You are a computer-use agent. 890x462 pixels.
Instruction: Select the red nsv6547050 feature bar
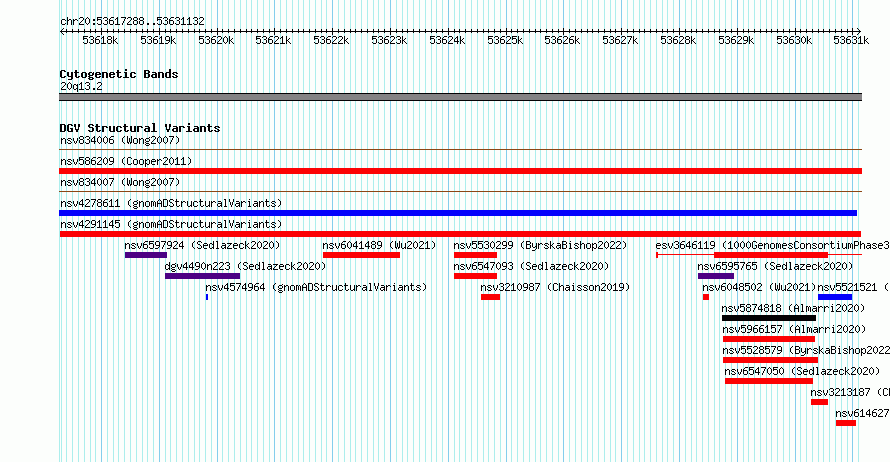(x=769, y=381)
